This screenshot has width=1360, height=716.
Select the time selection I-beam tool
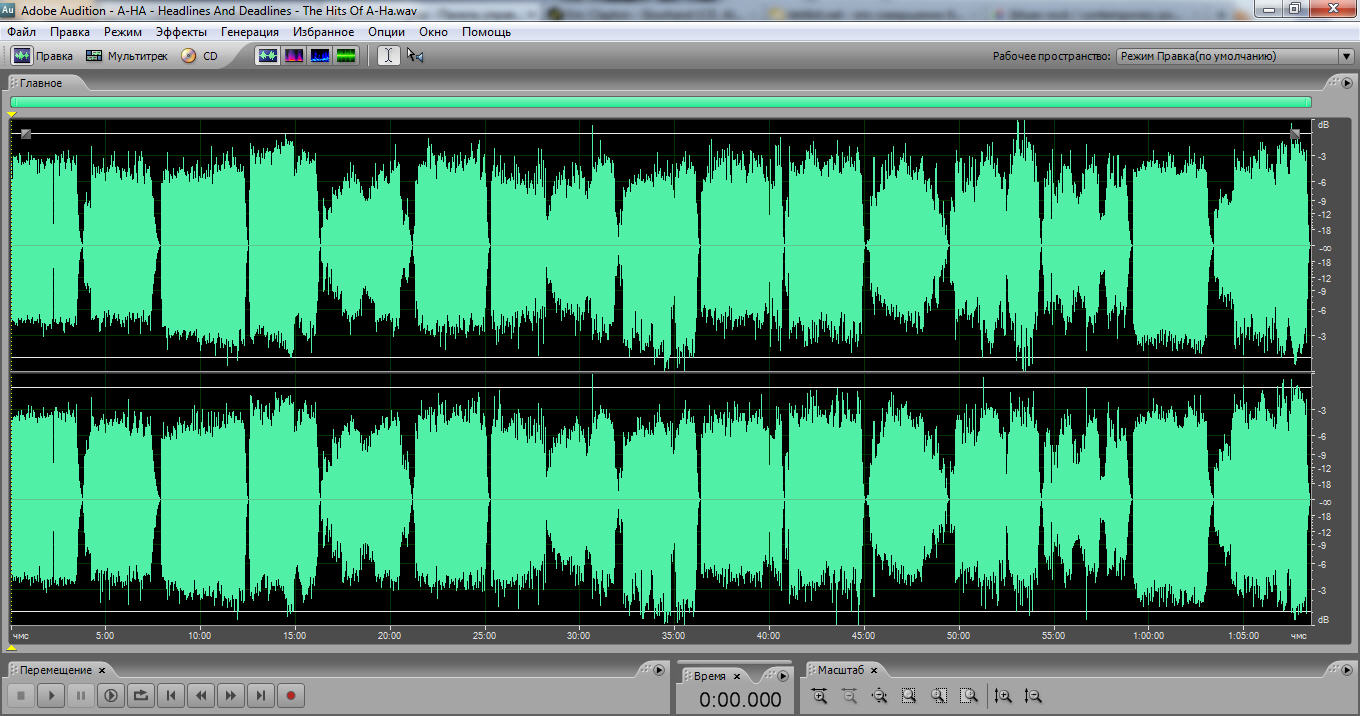pos(389,56)
